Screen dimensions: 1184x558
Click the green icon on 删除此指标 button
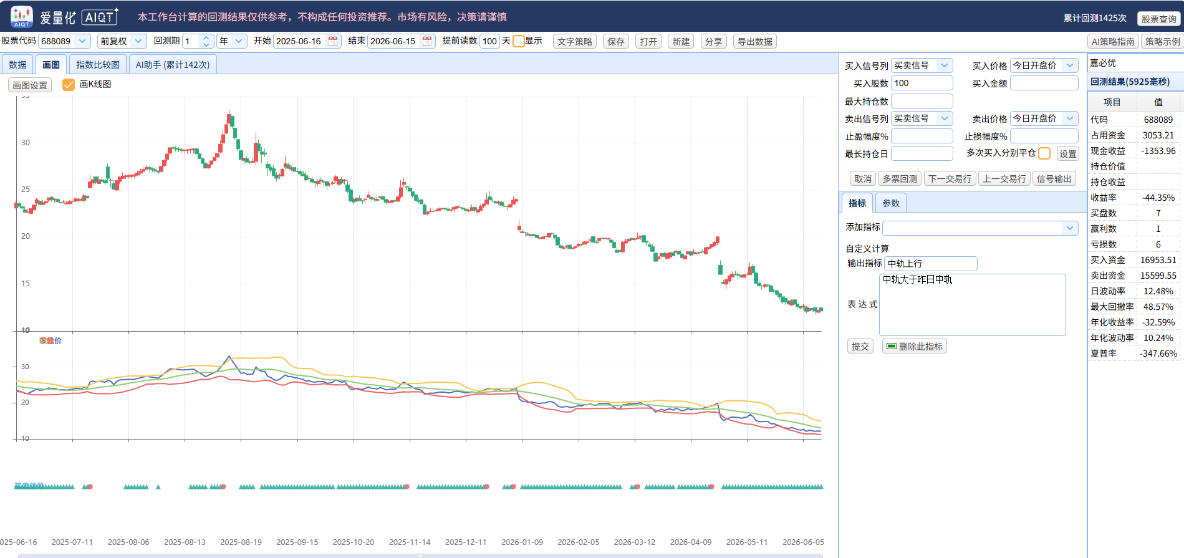tap(892, 346)
